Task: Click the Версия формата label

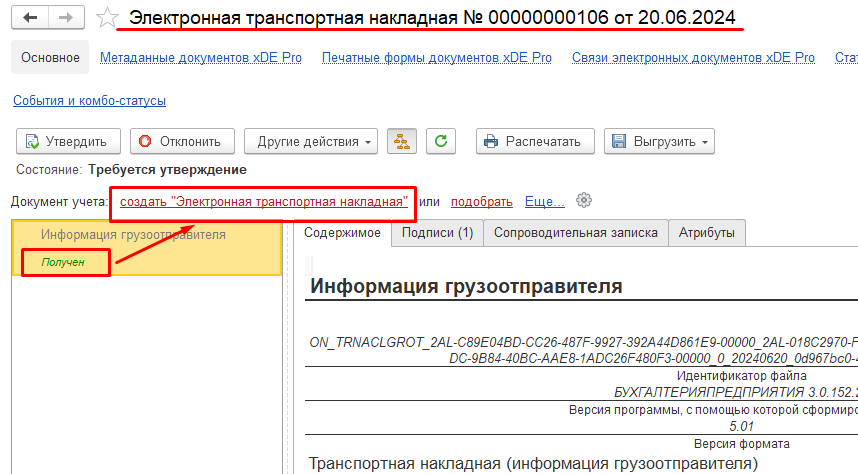Action: point(741,443)
